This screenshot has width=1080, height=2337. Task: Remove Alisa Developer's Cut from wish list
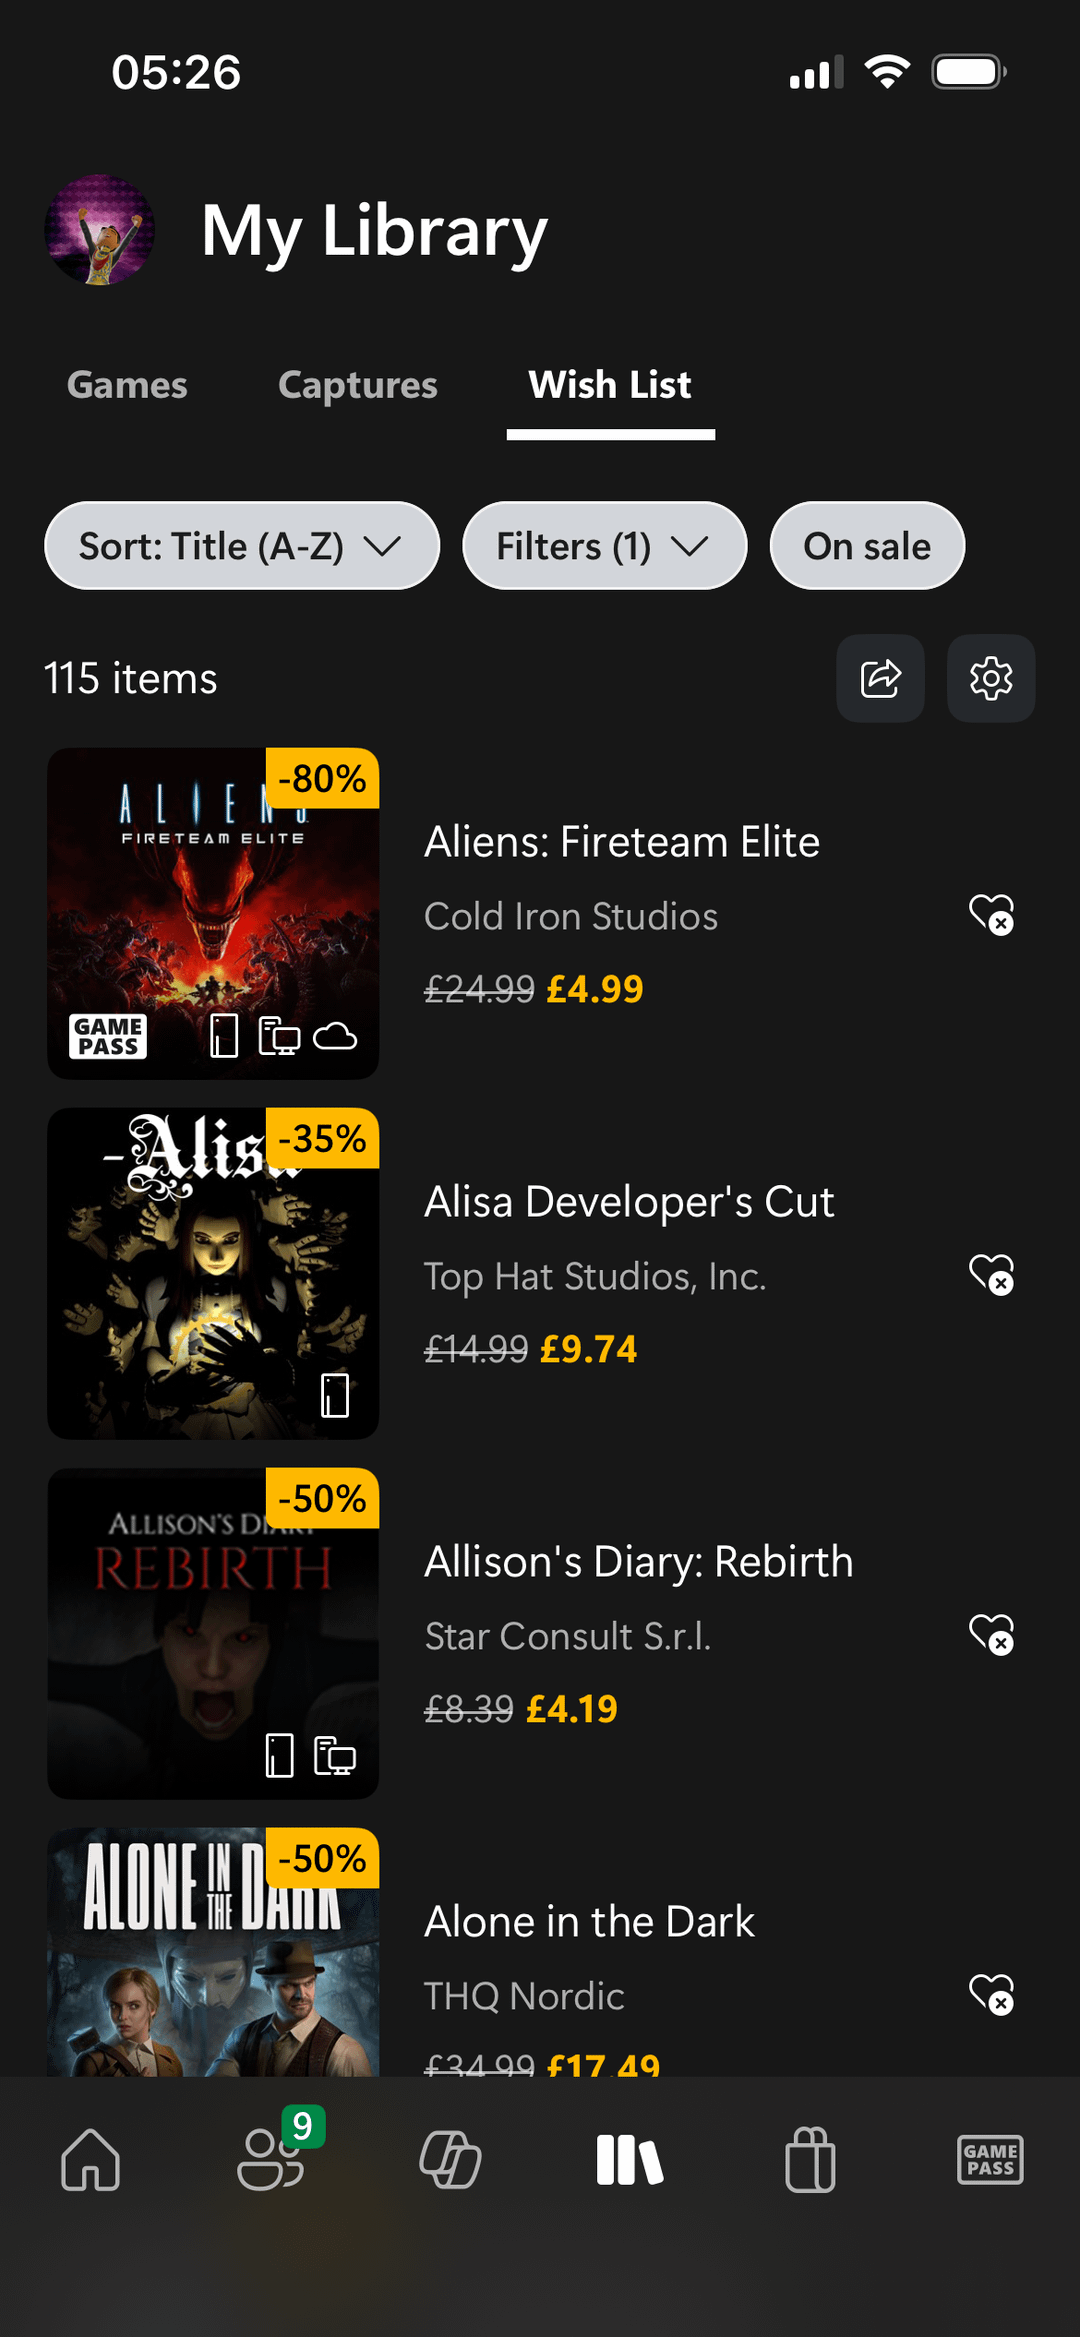pos(992,1274)
